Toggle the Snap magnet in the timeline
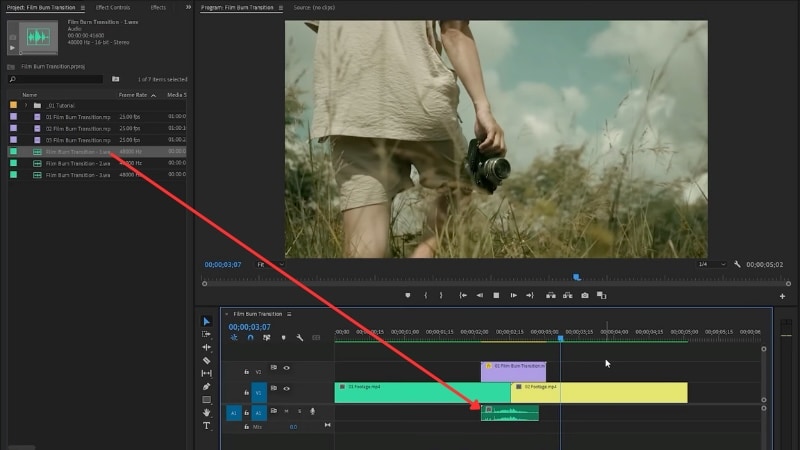 tap(250, 338)
